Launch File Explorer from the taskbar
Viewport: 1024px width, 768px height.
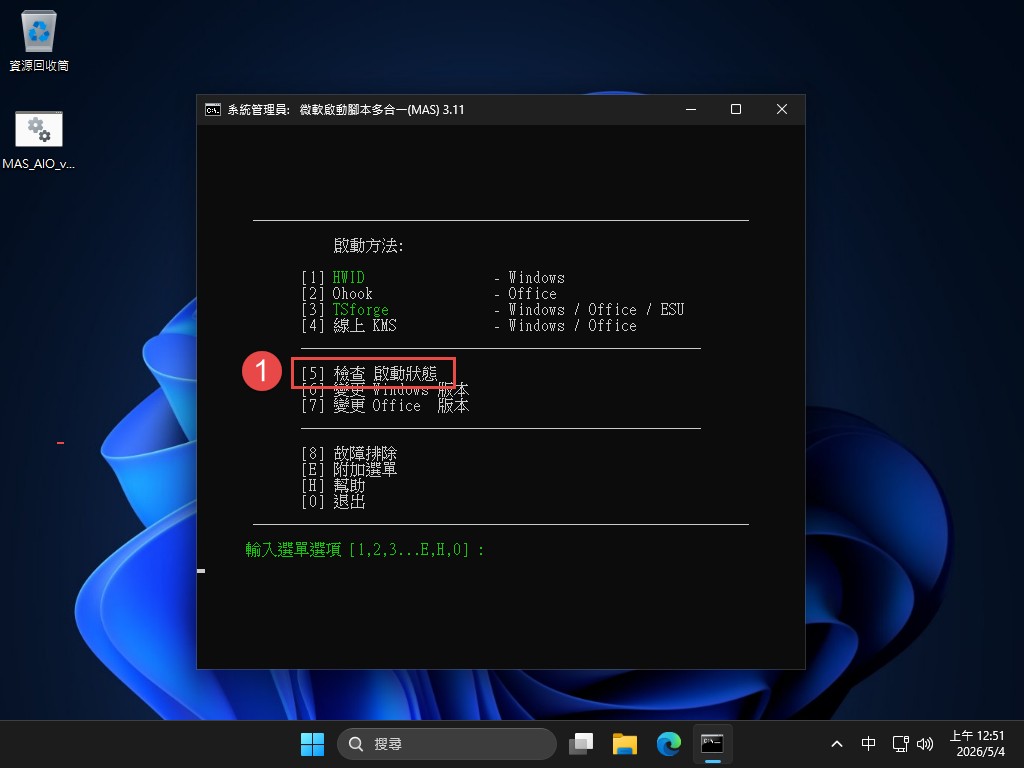point(624,744)
